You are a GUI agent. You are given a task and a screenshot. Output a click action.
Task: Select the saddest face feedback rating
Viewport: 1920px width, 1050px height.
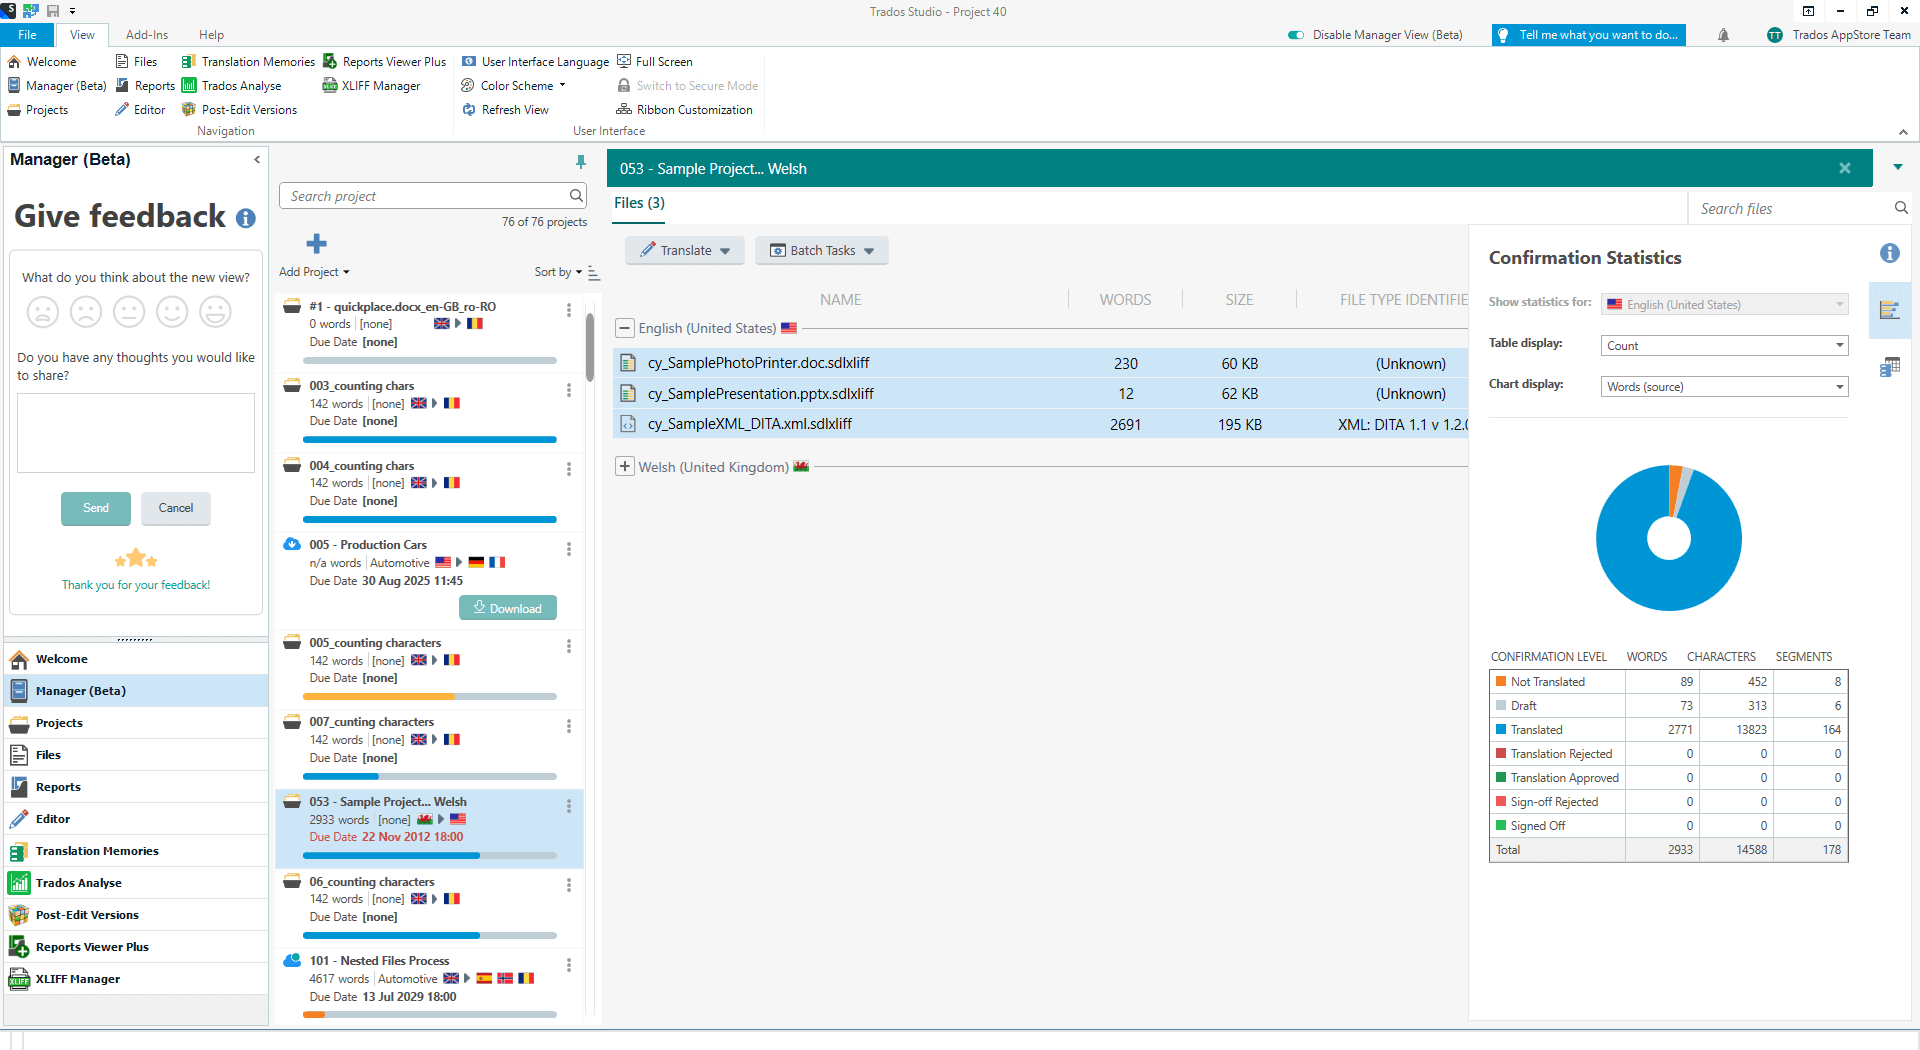pyautogui.click(x=43, y=313)
